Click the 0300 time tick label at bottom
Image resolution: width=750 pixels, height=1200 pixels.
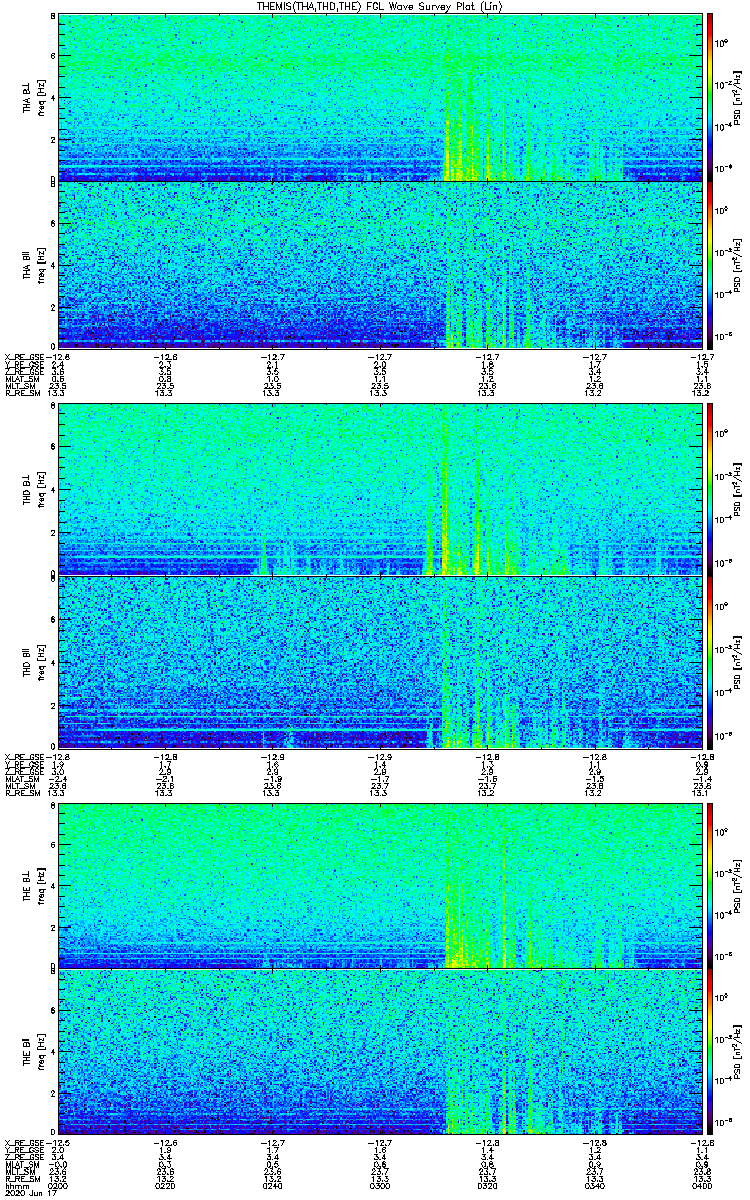click(x=380, y=1186)
